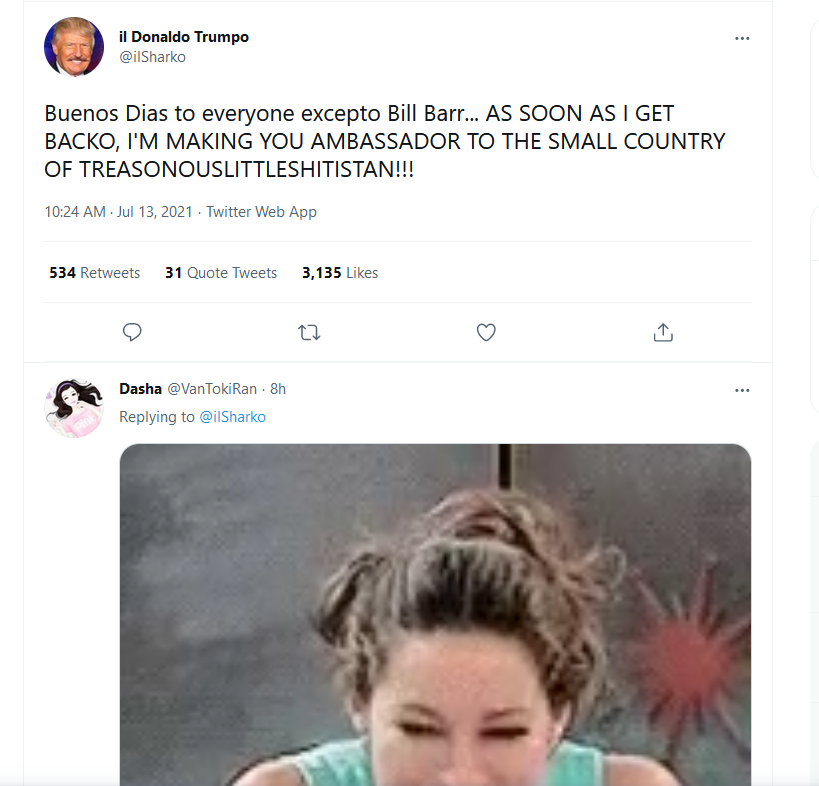The height and width of the screenshot is (786, 819).
Task: Like the tweet with the heart icon
Action: pyautogui.click(x=486, y=332)
